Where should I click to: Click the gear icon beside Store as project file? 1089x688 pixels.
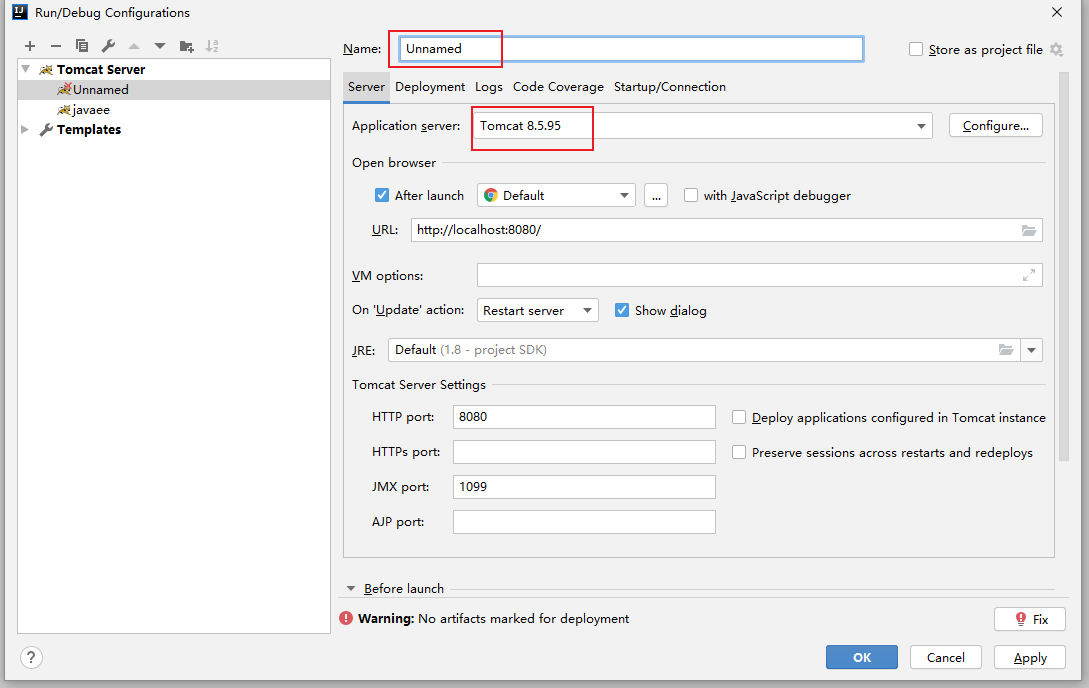pyautogui.click(x=1056, y=49)
